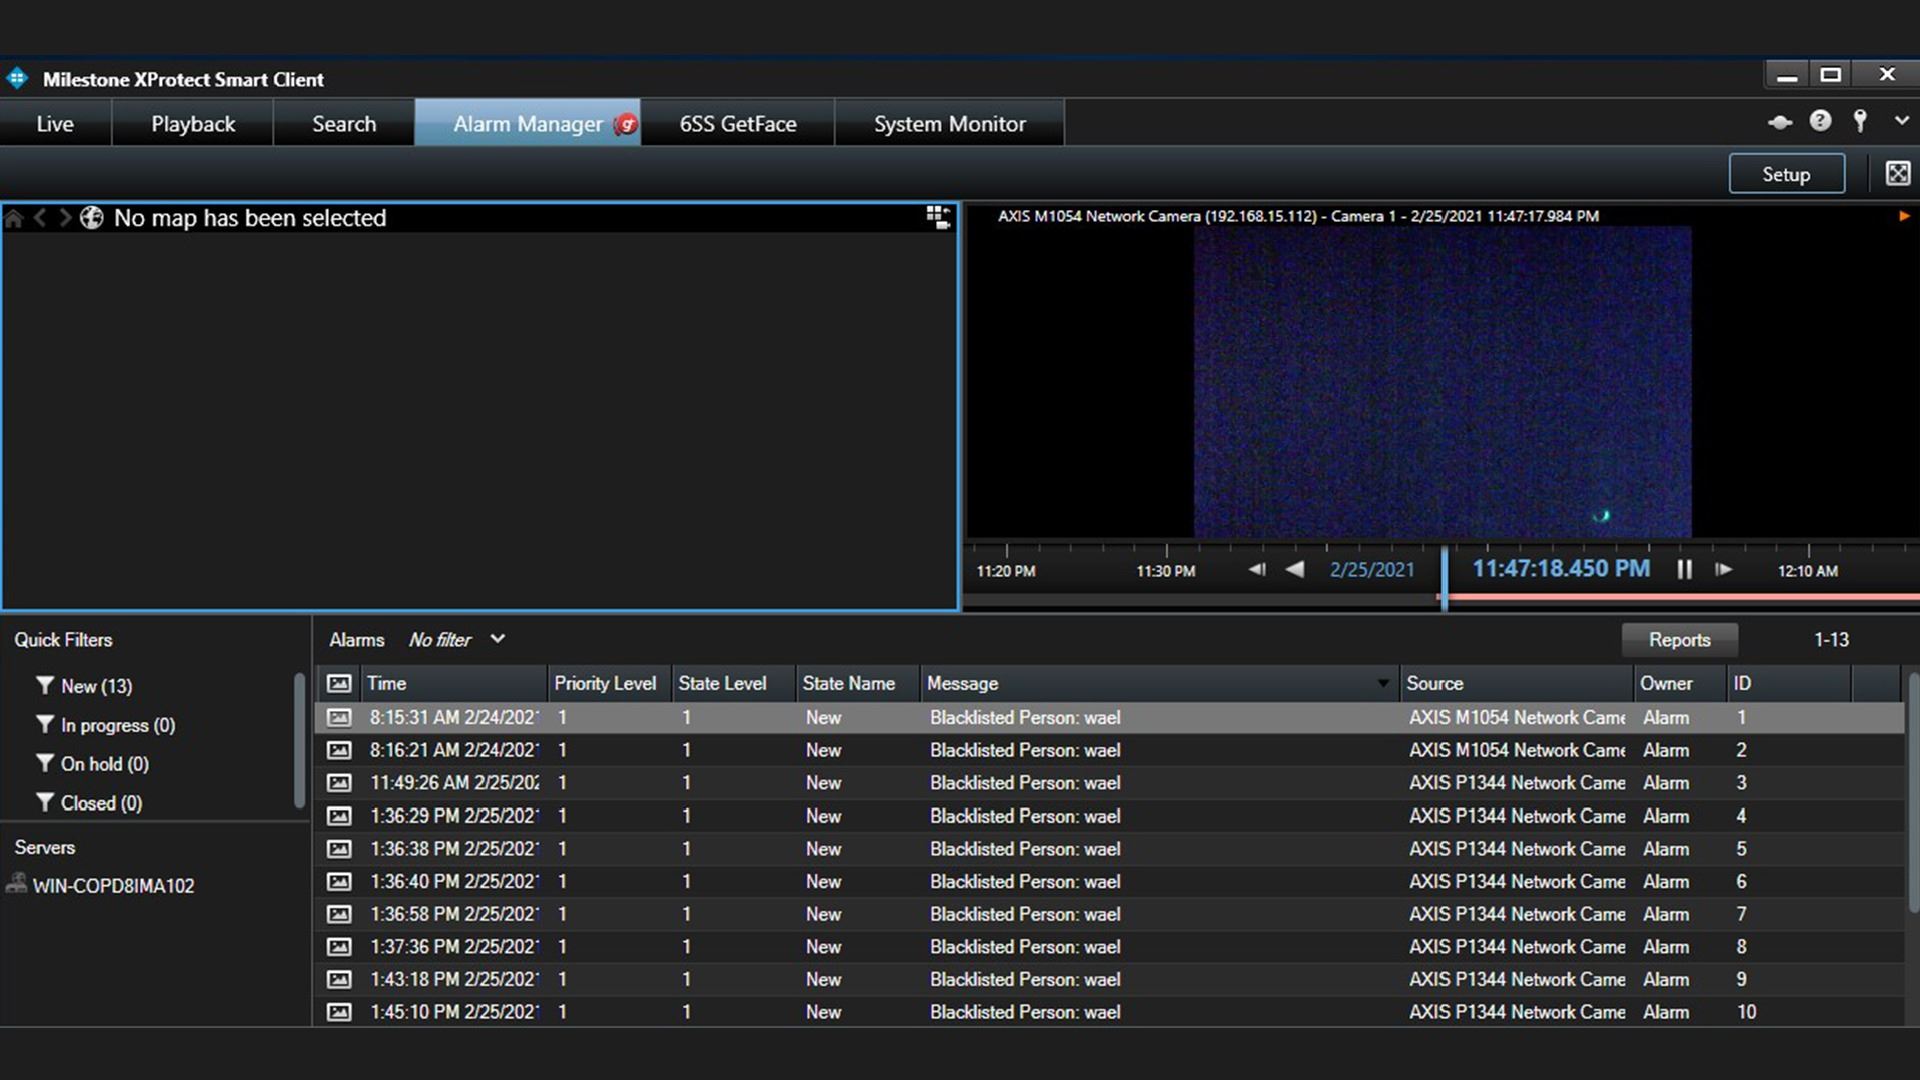1920x1080 pixels.
Task: Select server WIN-COPD8IMA102
Action: (113, 886)
